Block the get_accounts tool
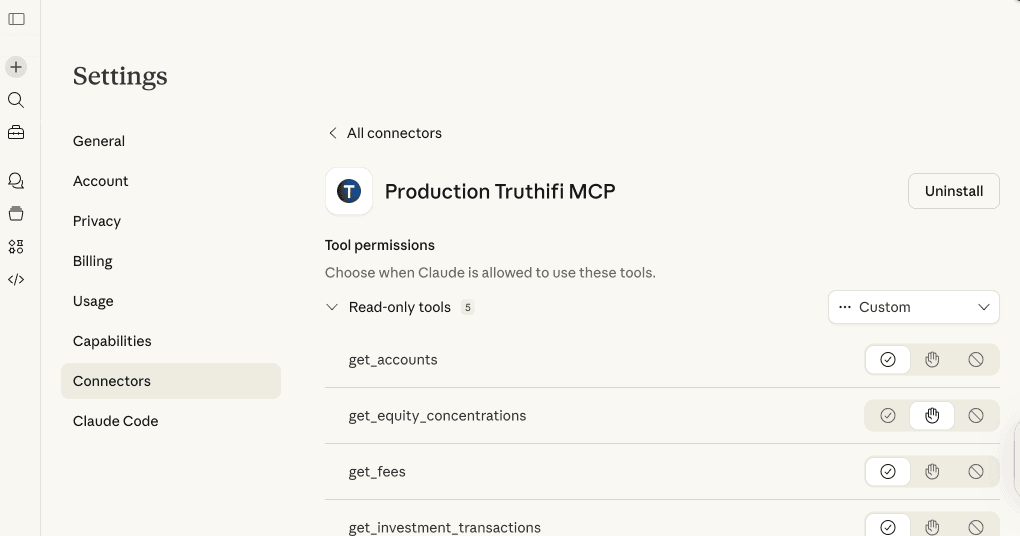 (976, 360)
